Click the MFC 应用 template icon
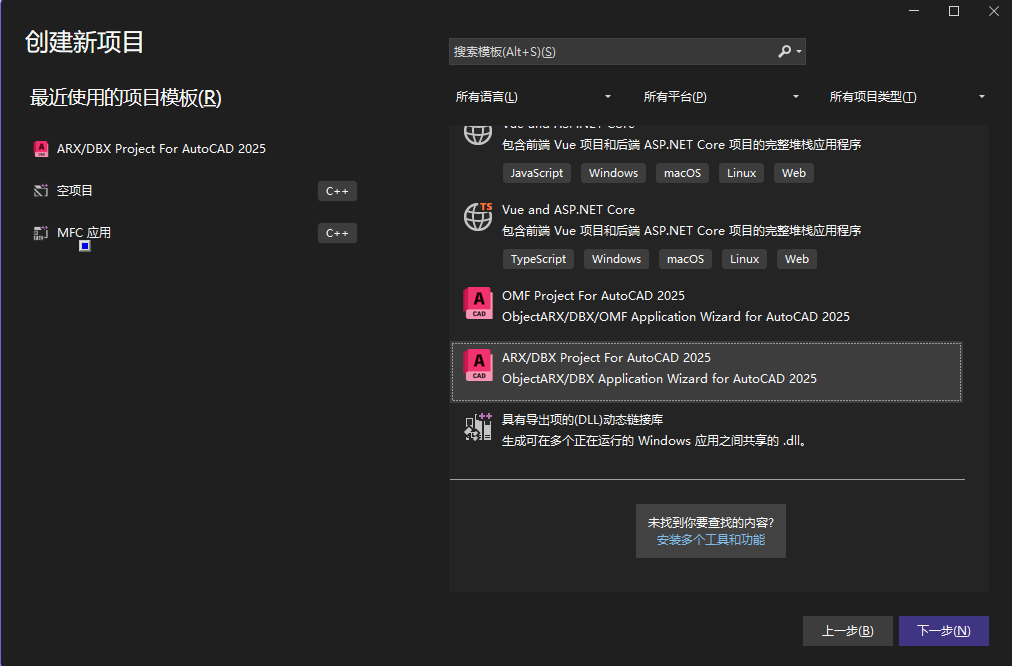 (41, 233)
